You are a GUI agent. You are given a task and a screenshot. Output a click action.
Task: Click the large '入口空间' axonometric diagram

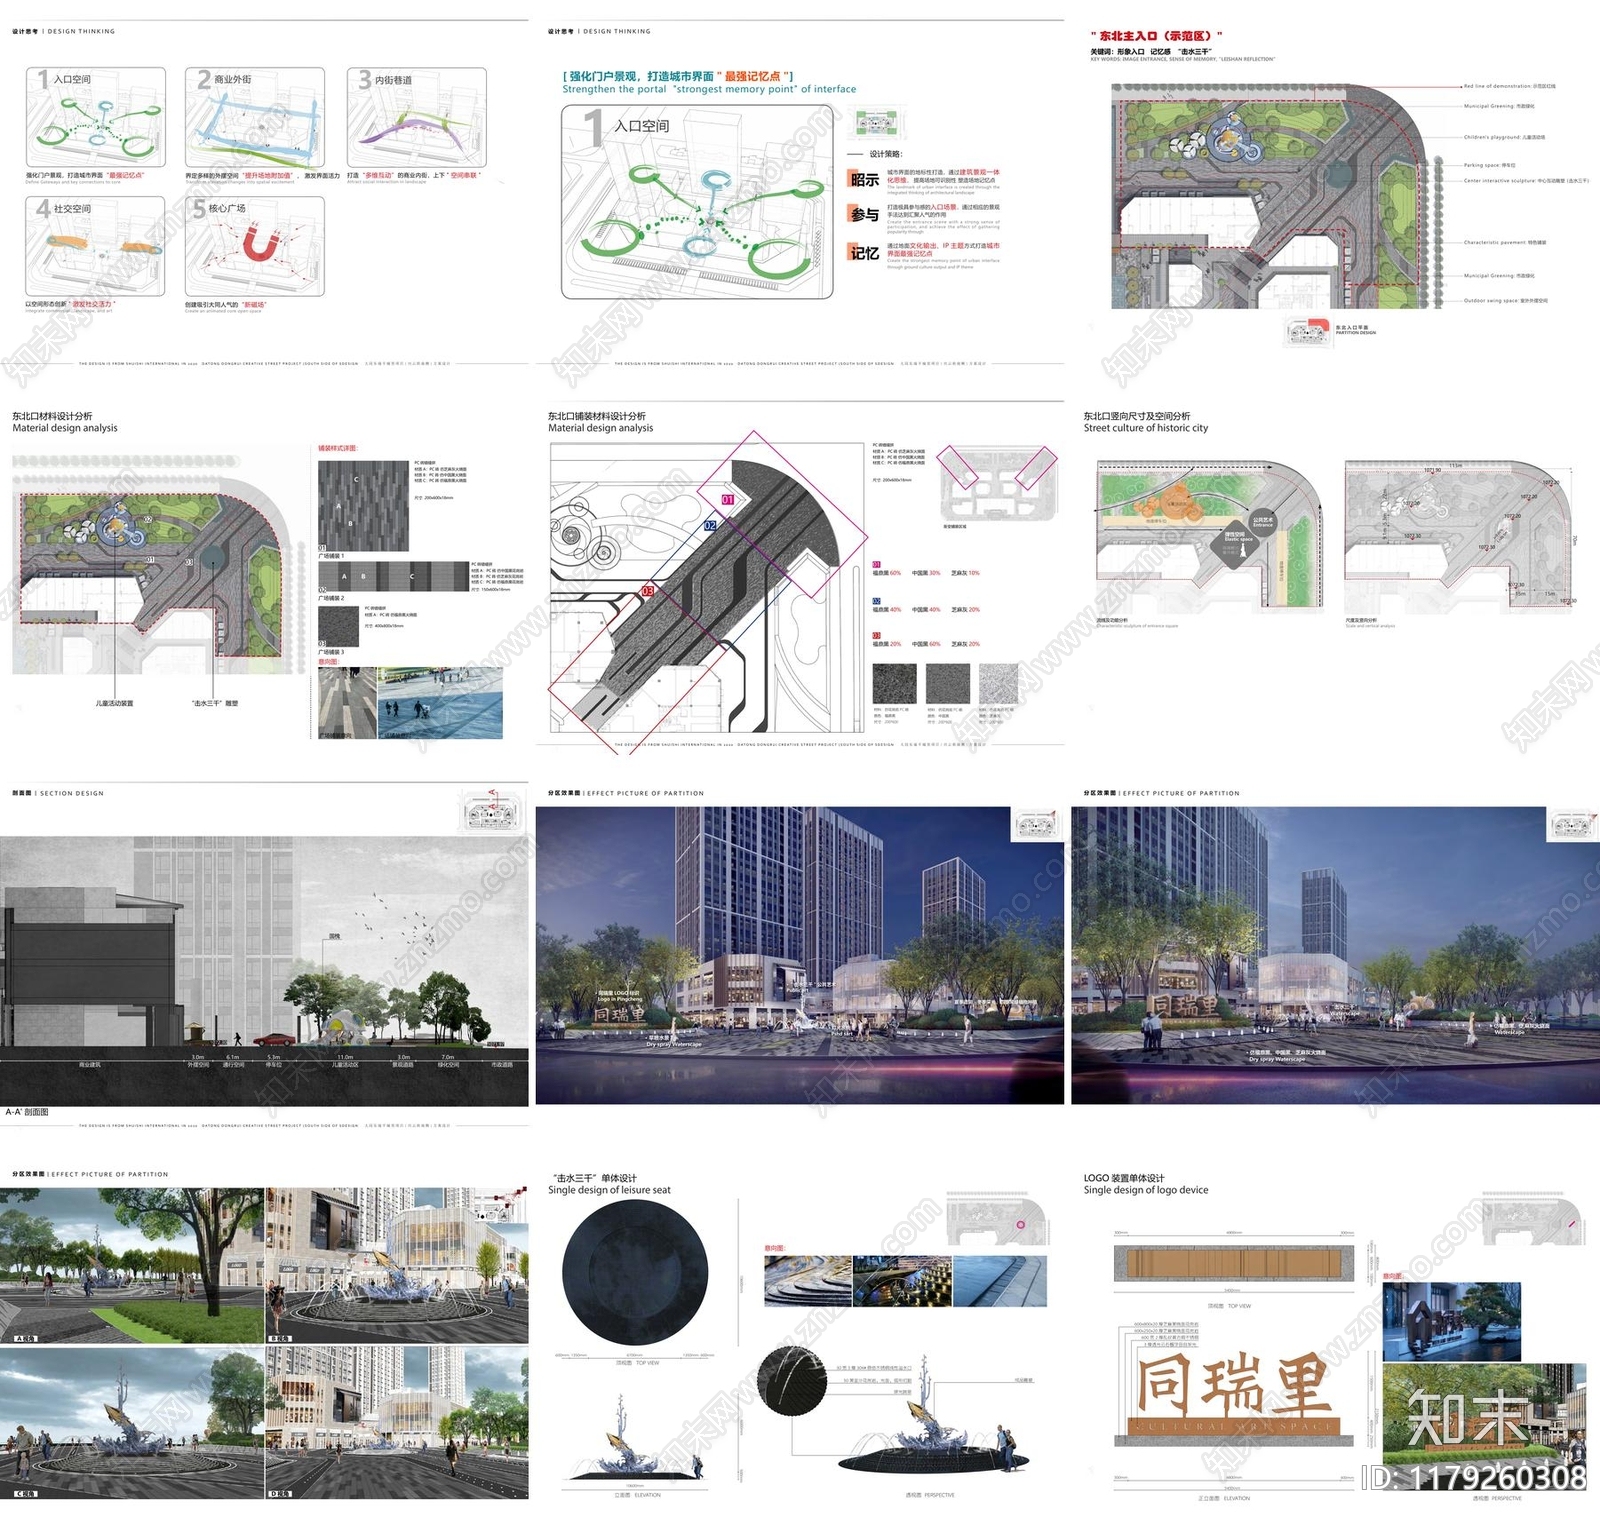point(697,201)
